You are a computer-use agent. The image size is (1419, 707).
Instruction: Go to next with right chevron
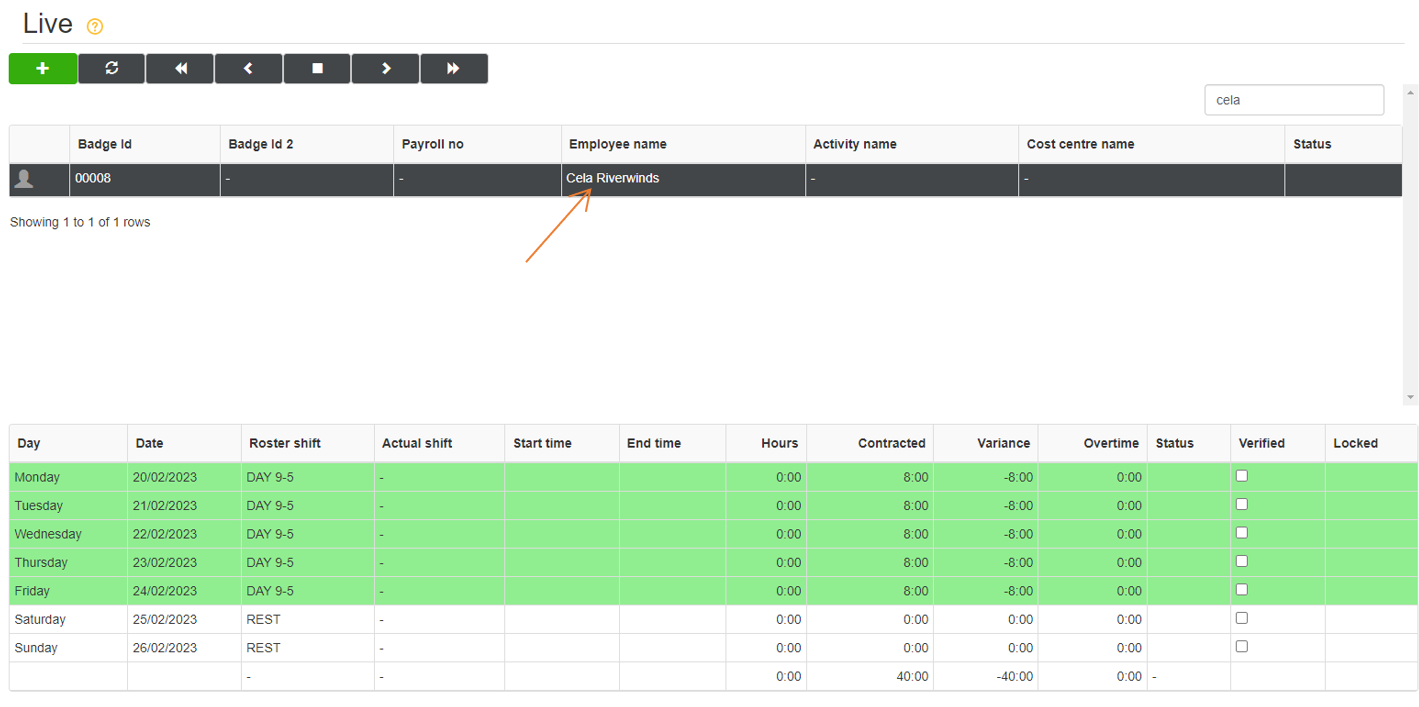click(385, 69)
